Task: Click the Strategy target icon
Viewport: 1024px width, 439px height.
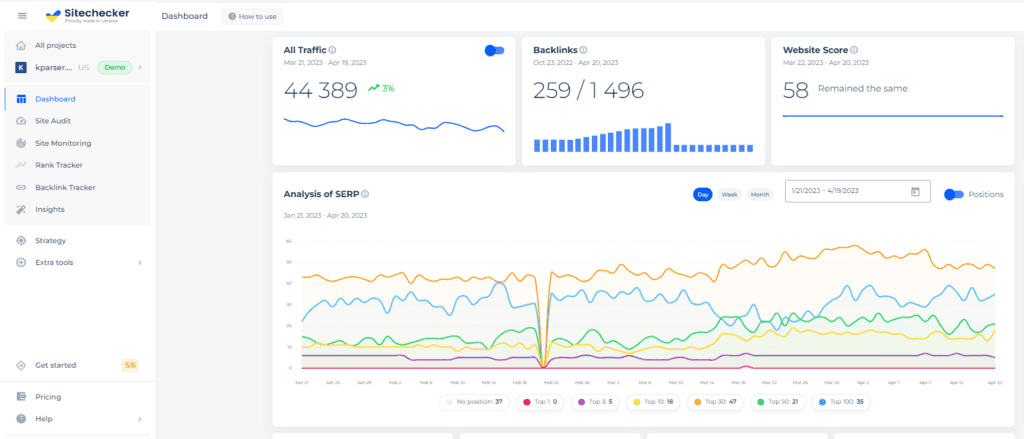Action: click(x=21, y=240)
